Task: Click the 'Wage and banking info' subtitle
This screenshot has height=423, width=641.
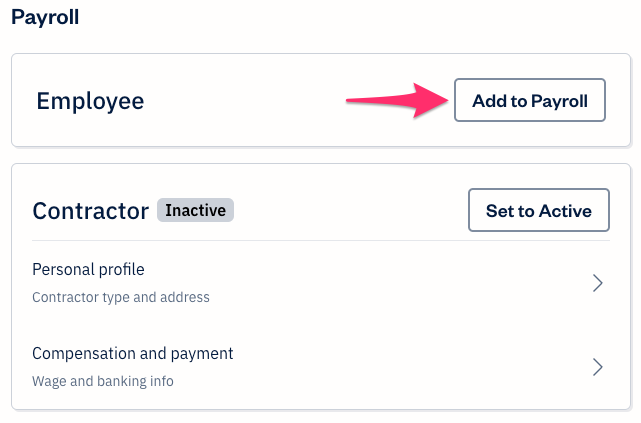Action: pos(103,381)
